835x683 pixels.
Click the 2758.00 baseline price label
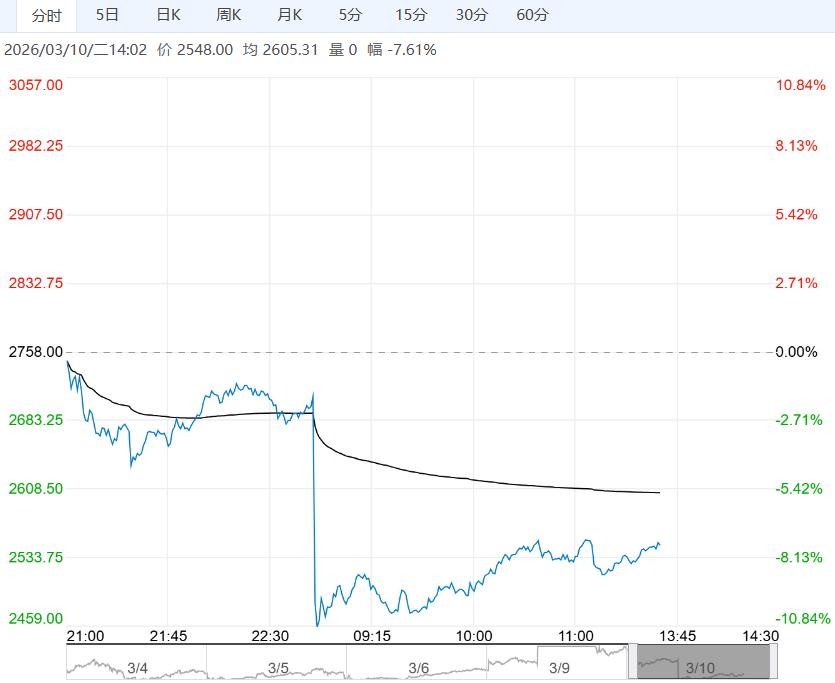pos(35,352)
